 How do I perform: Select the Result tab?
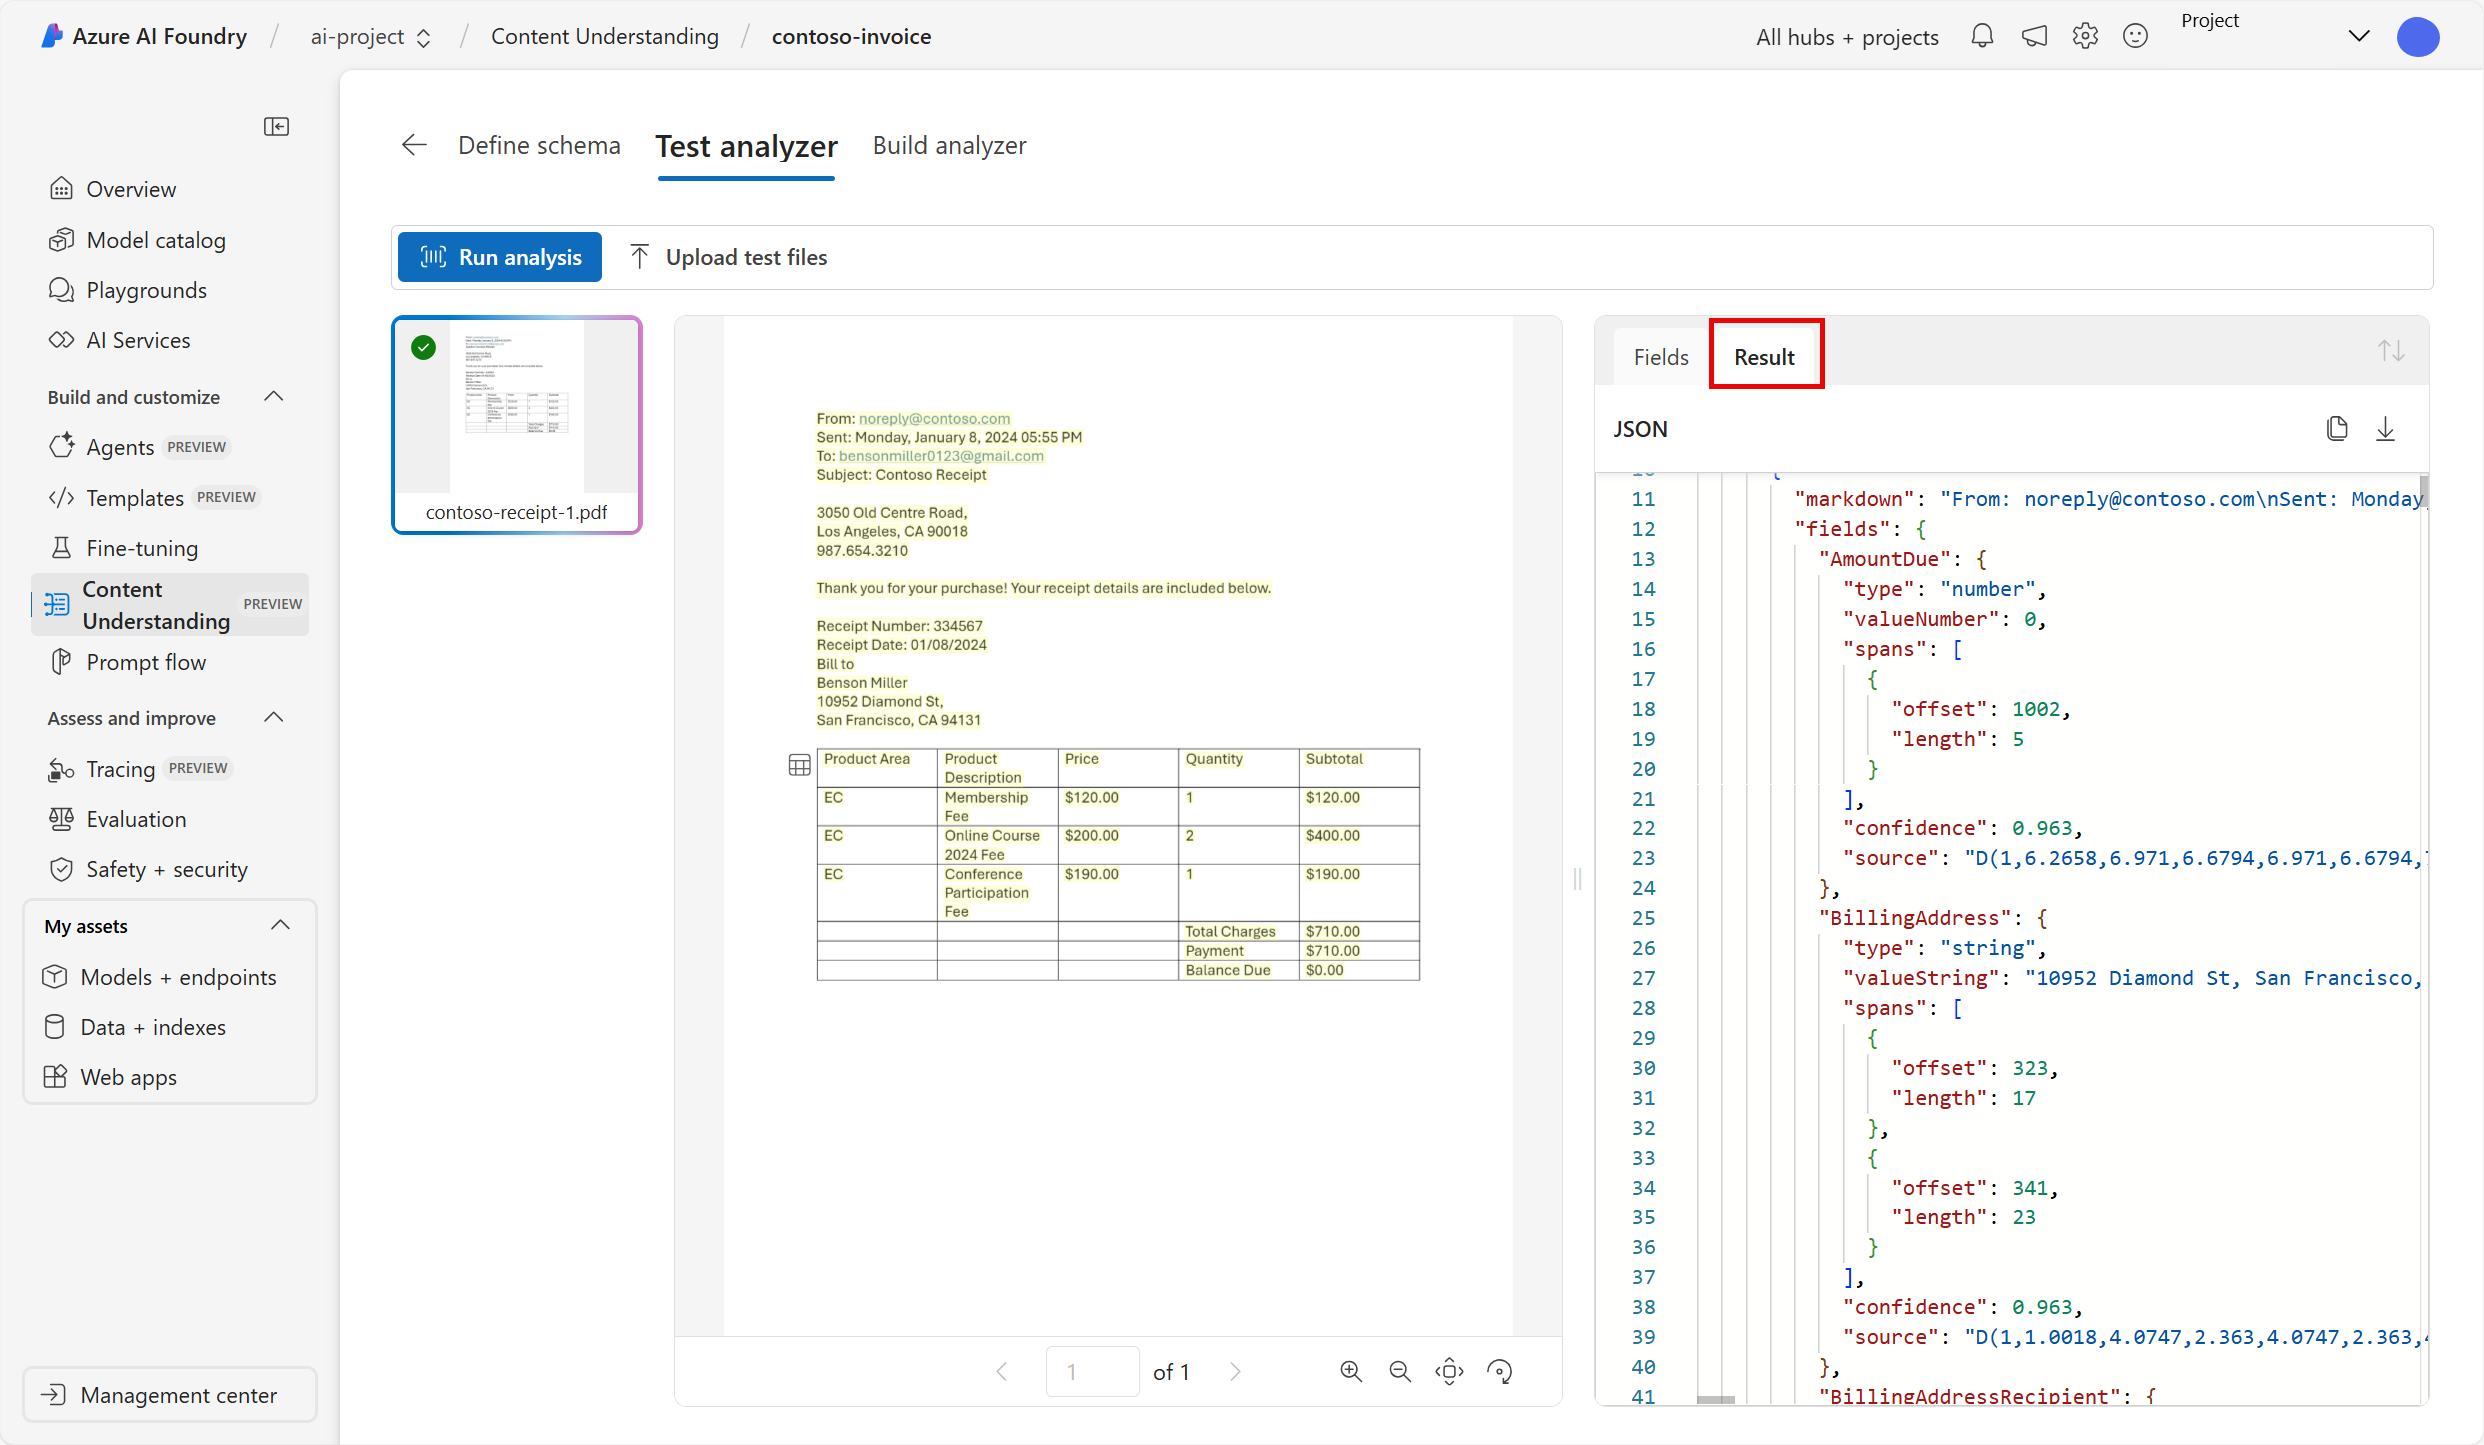1764,357
